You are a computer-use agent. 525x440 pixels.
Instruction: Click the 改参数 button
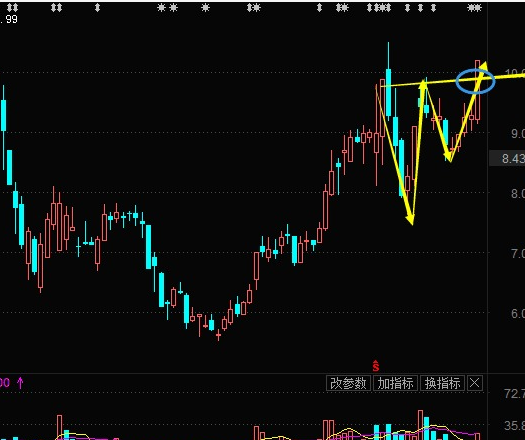point(348,383)
